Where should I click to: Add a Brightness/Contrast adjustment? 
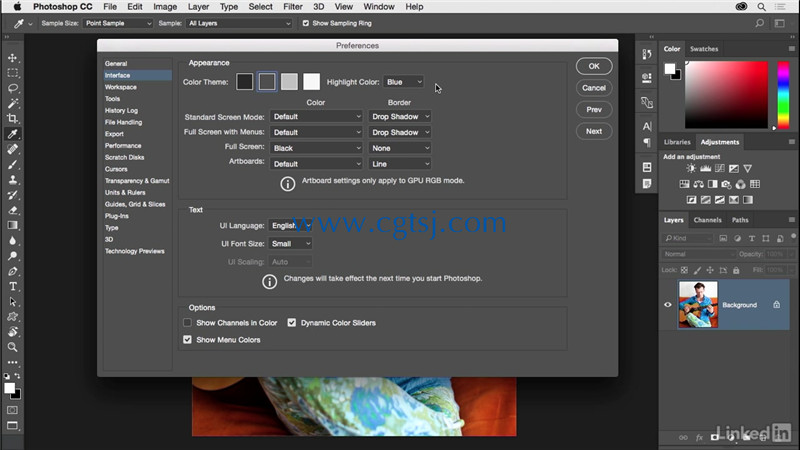tap(691, 168)
